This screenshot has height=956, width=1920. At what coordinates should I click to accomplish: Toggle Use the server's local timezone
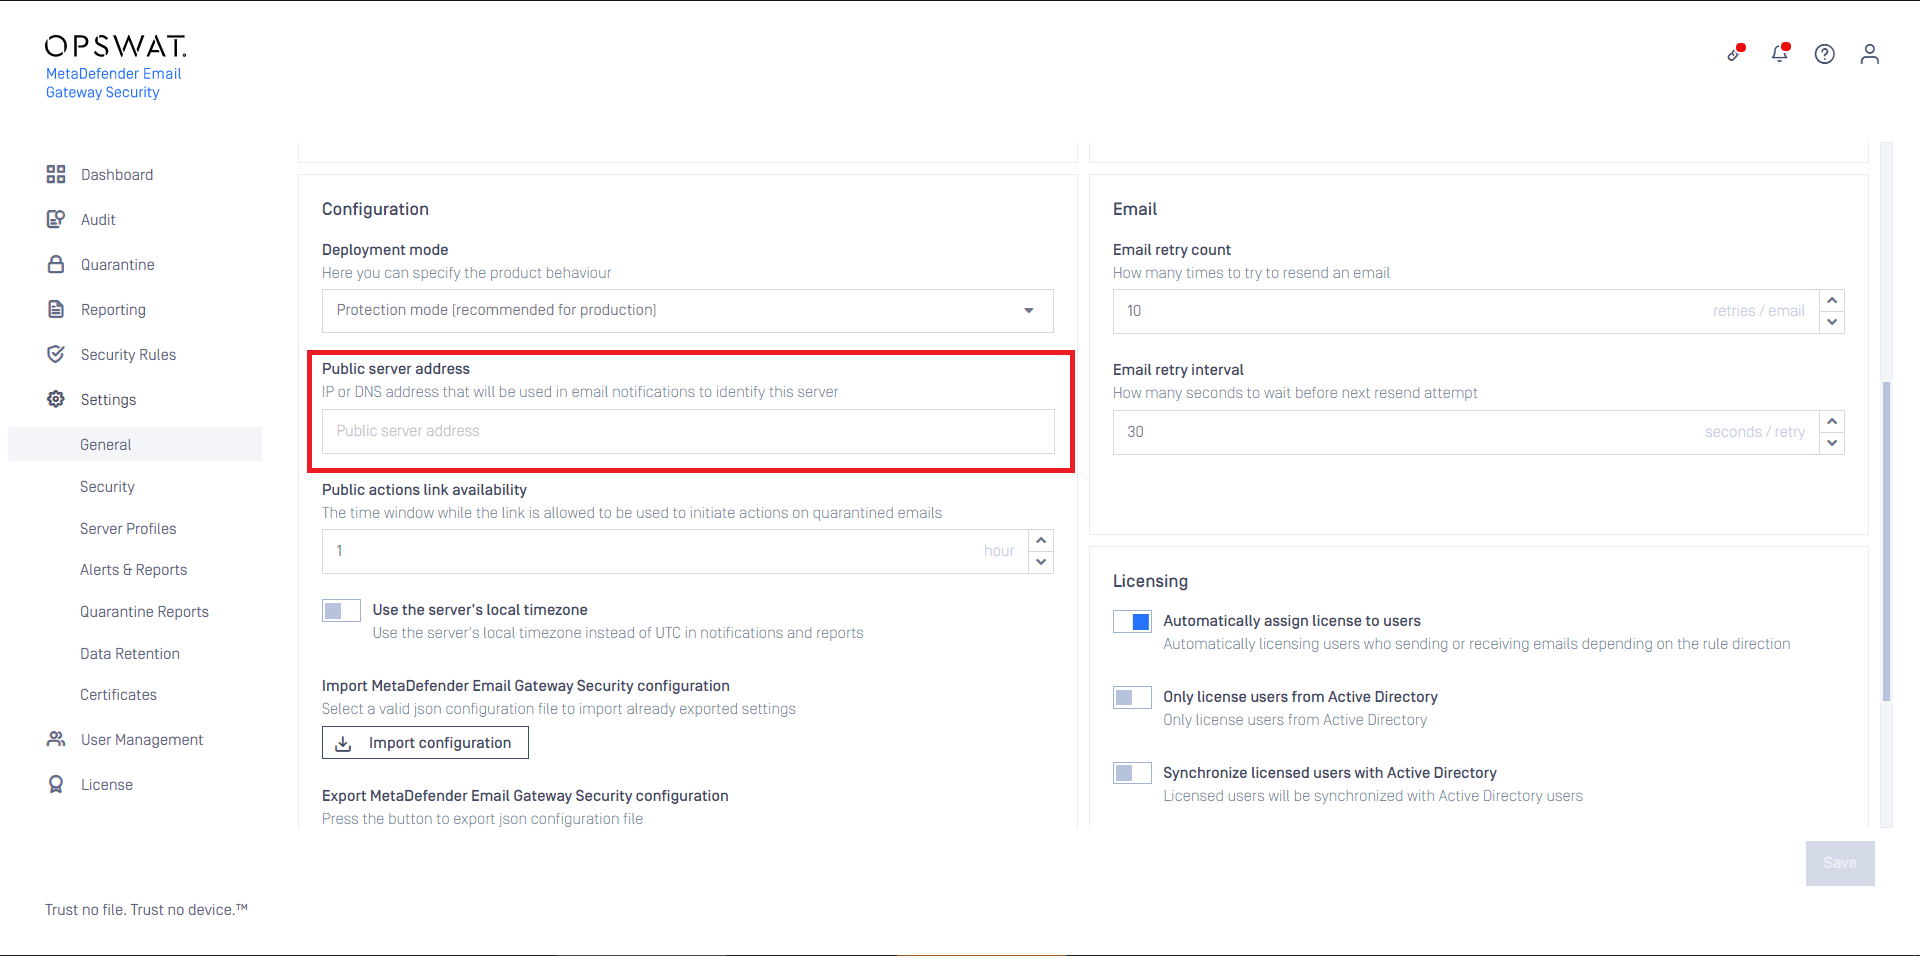tap(341, 610)
